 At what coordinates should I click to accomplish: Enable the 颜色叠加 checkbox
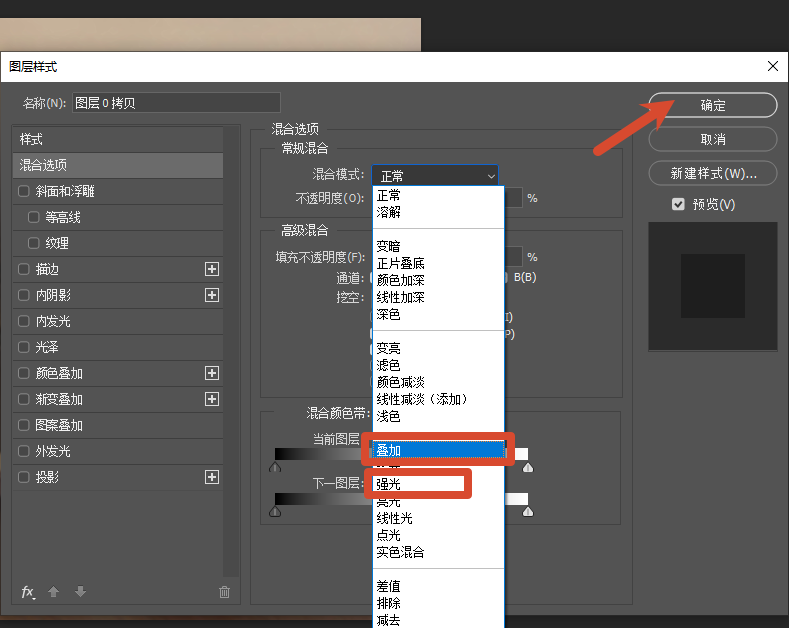24,373
